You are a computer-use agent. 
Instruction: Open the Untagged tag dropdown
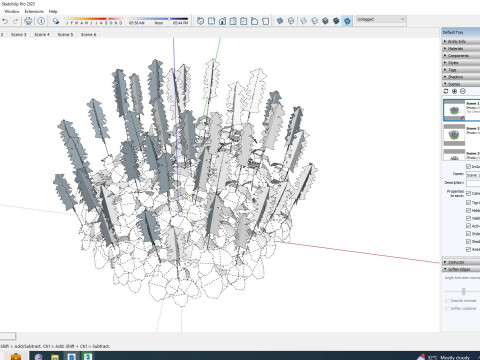[381, 19]
